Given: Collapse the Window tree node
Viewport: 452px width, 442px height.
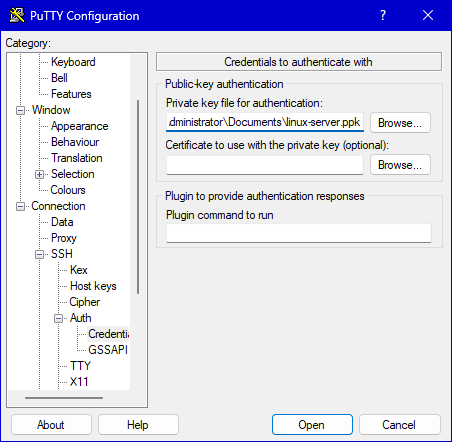Looking at the screenshot, I should click(x=21, y=110).
